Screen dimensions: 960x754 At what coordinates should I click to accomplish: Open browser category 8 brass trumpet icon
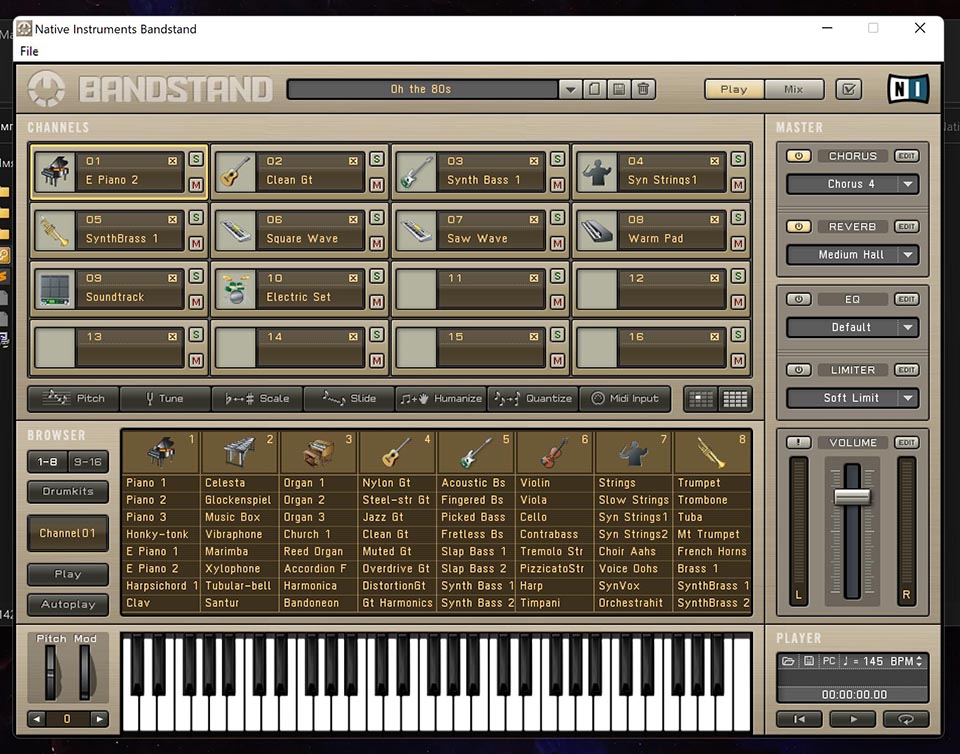click(711, 453)
